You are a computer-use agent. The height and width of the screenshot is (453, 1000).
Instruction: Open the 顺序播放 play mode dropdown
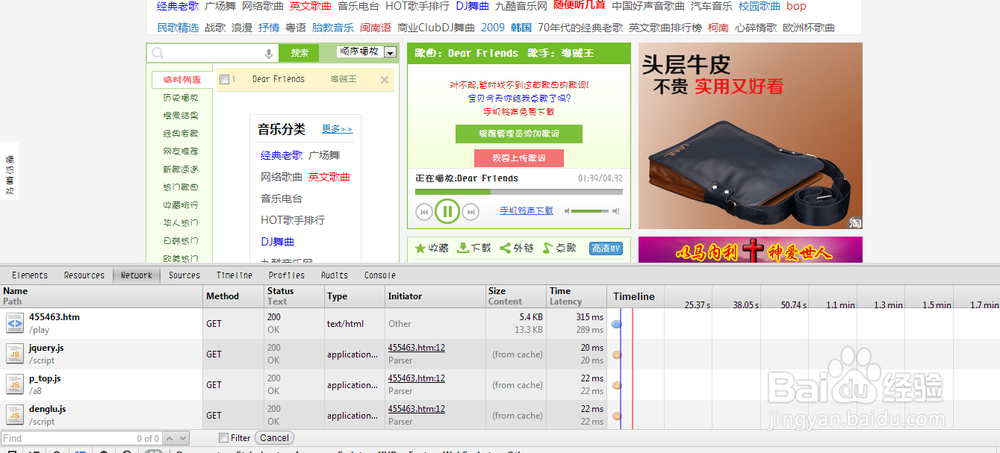(x=366, y=52)
